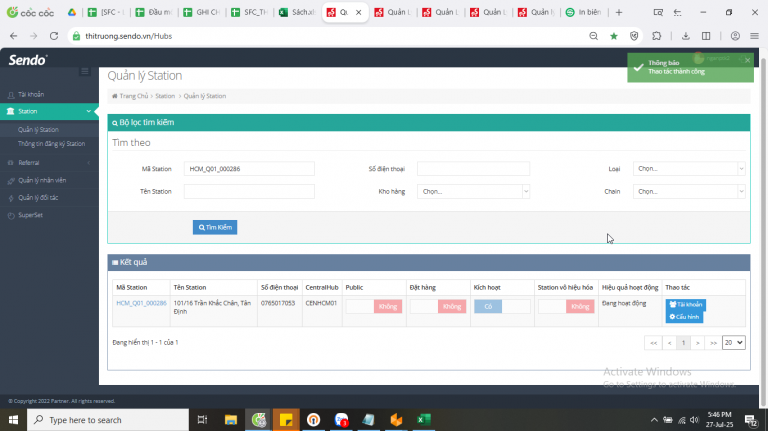This screenshot has width=768, height=431.
Task: Toggle the Đặt hàng switch
Action: (438, 307)
